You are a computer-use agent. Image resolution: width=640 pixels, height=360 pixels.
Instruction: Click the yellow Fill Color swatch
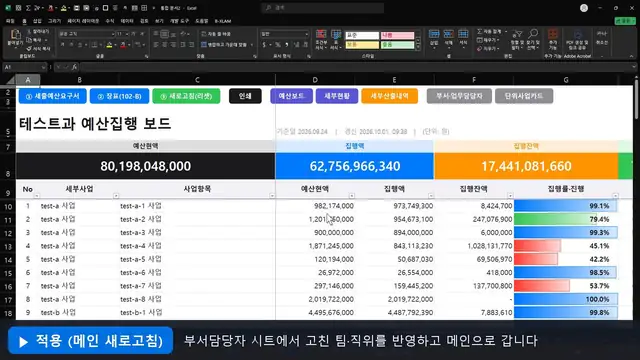[x=109, y=45]
